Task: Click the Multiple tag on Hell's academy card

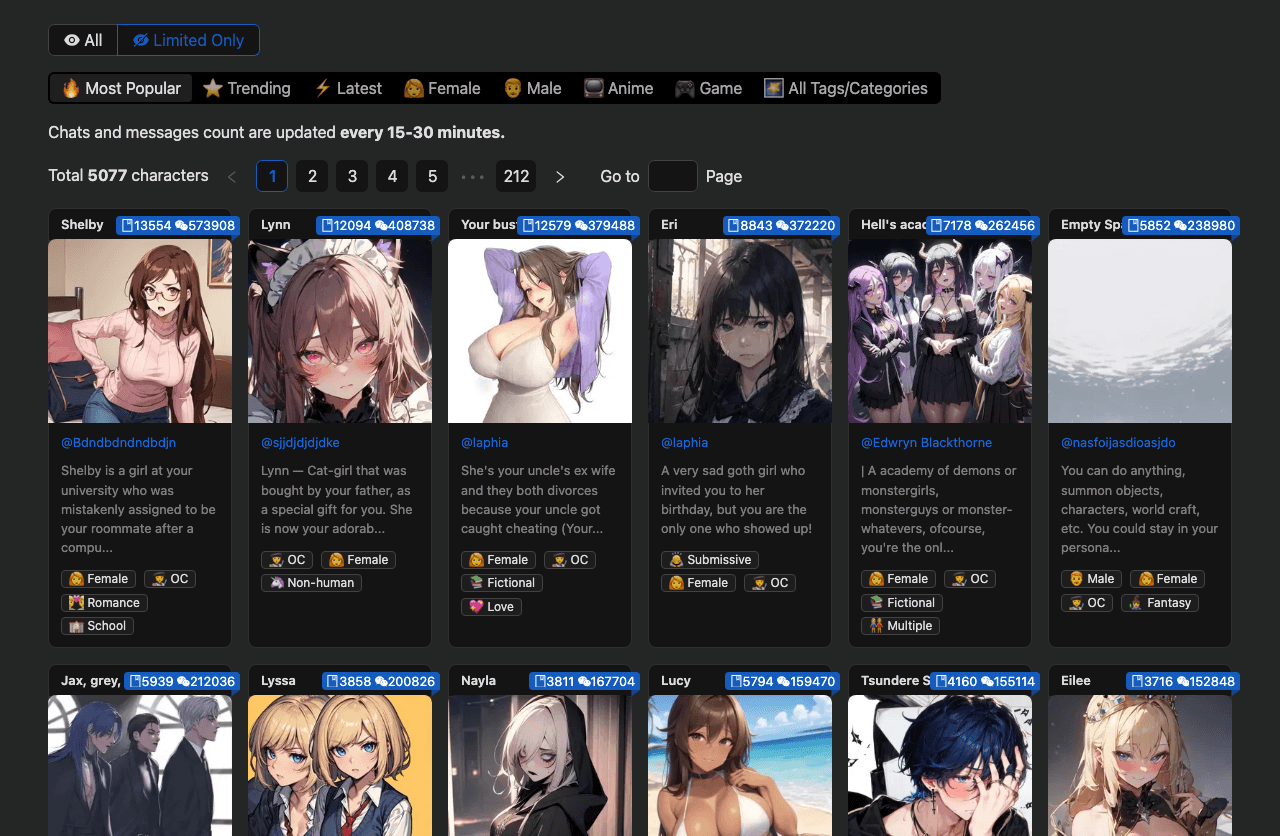Action: pos(900,626)
